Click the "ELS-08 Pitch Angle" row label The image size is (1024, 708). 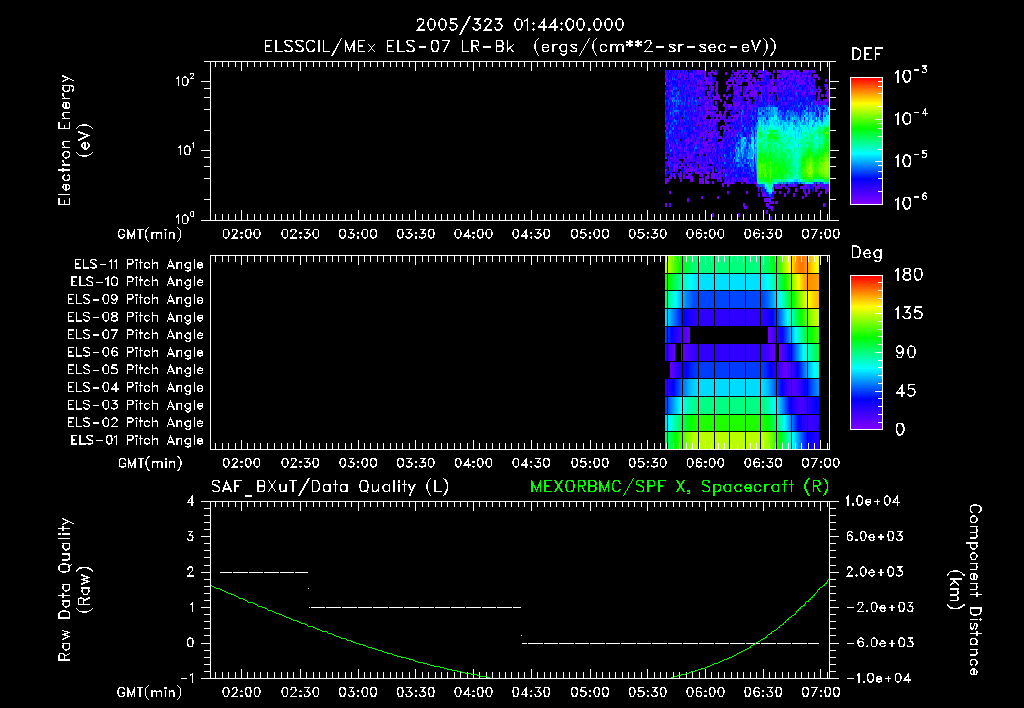[x=135, y=317]
